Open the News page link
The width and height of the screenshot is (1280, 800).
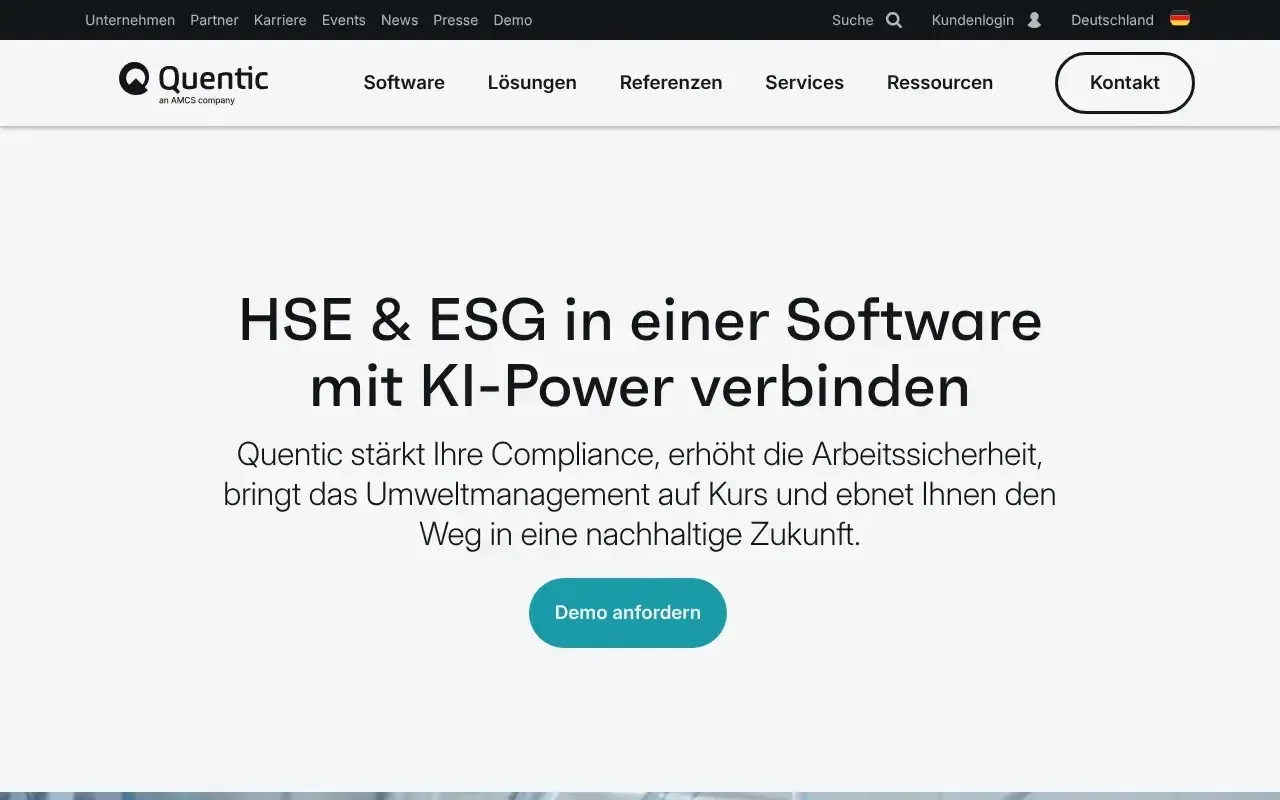pyautogui.click(x=399, y=20)
